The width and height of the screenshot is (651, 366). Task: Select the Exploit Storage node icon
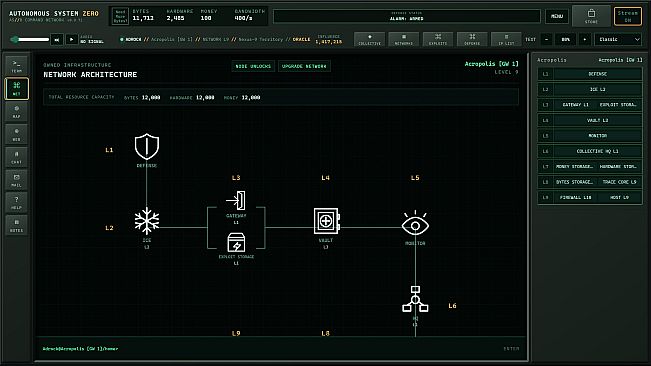pos(236,242)
